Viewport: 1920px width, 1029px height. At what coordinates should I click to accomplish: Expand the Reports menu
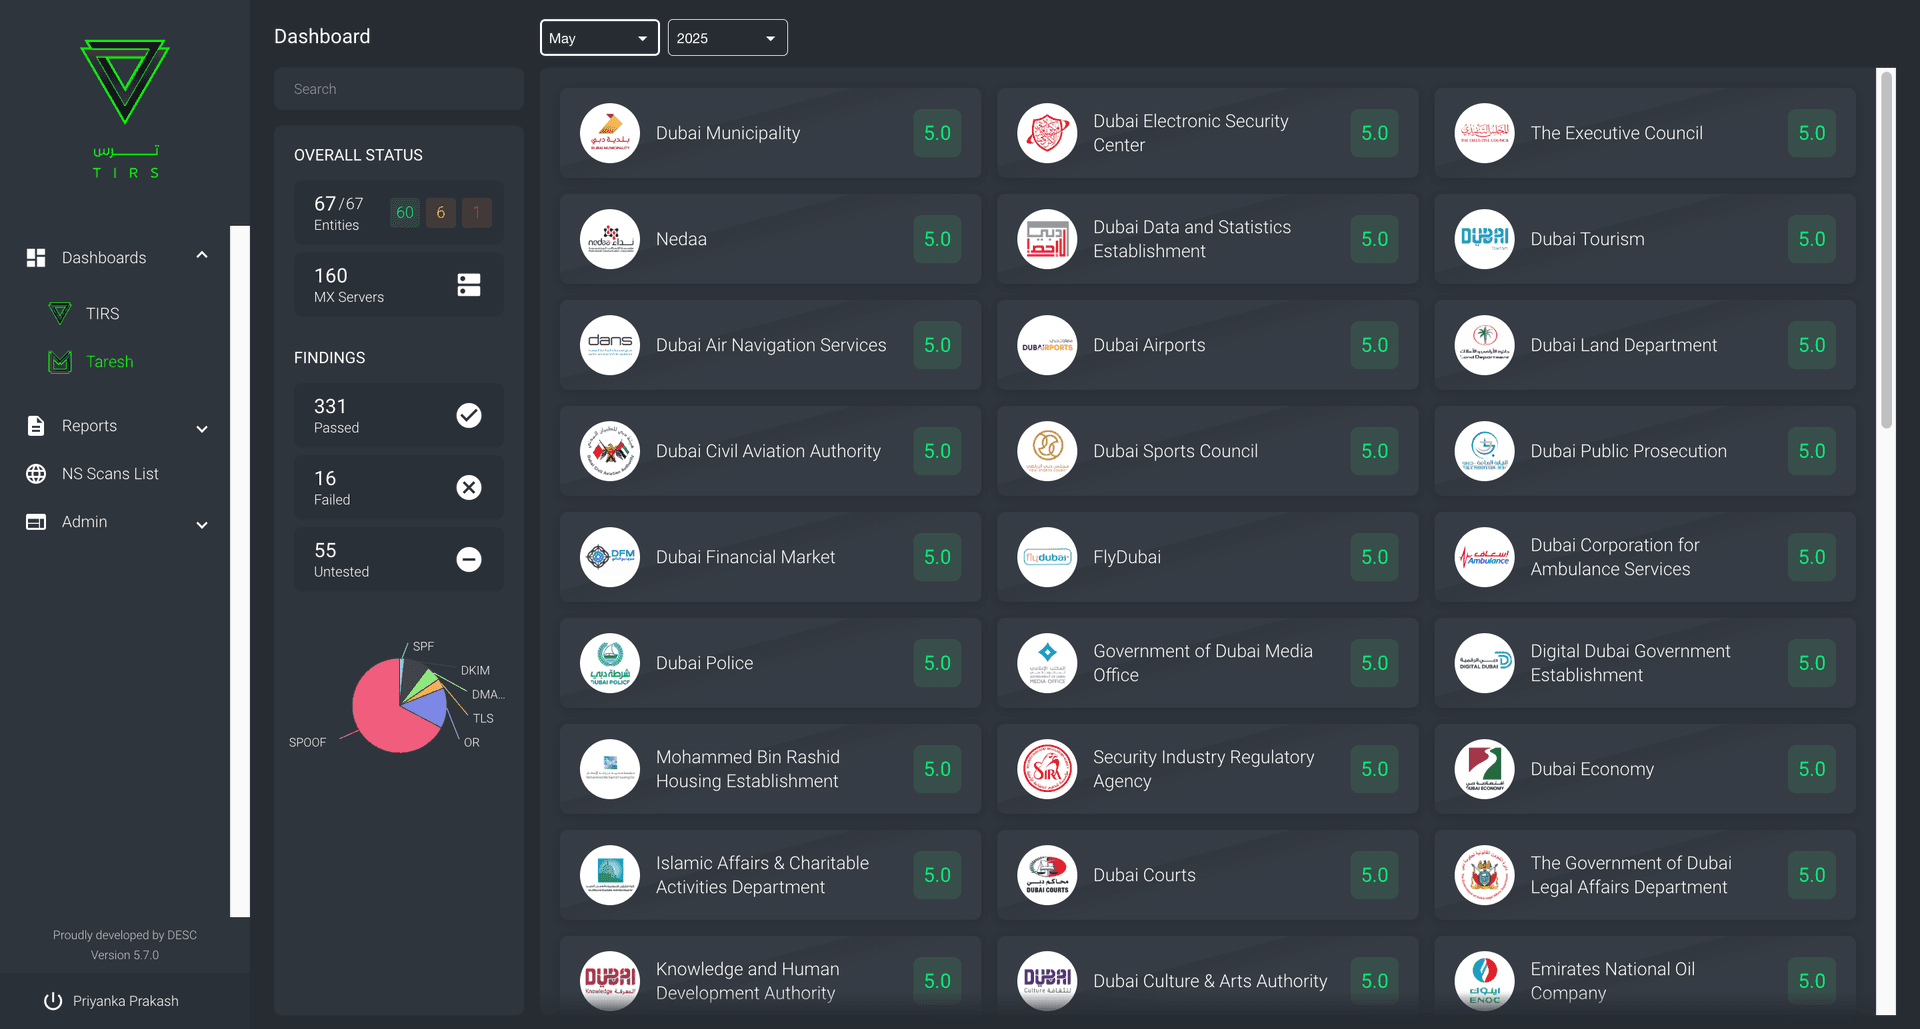[x=117, y=426]
